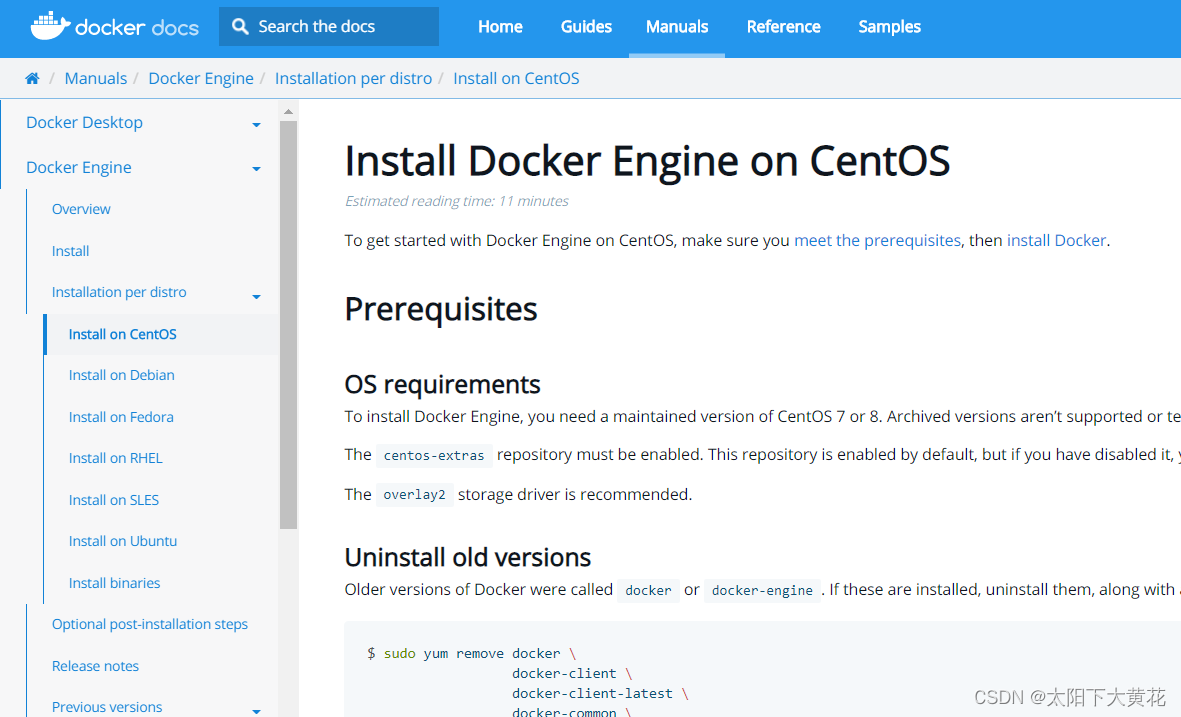1181x717 pixels.
Task: Open Overview in sidebar
Action: click(x=81, y=209)
